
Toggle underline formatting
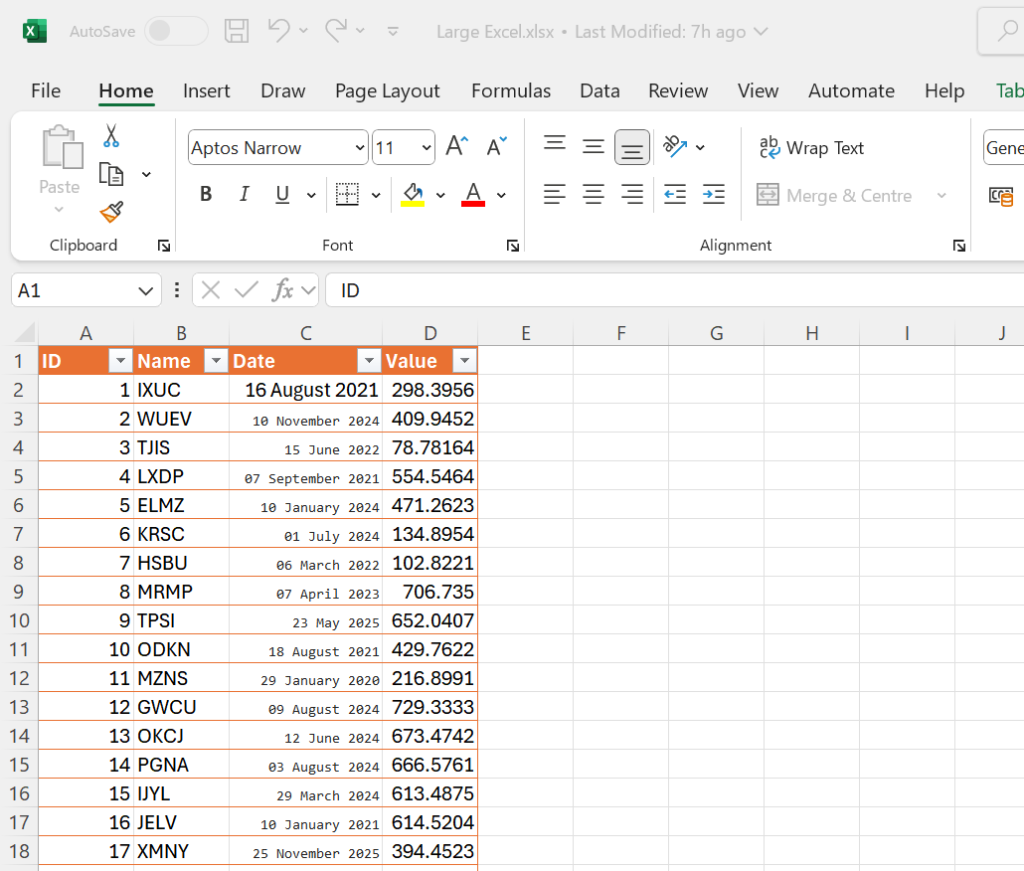pyautogui.click(x=282, y=194)
